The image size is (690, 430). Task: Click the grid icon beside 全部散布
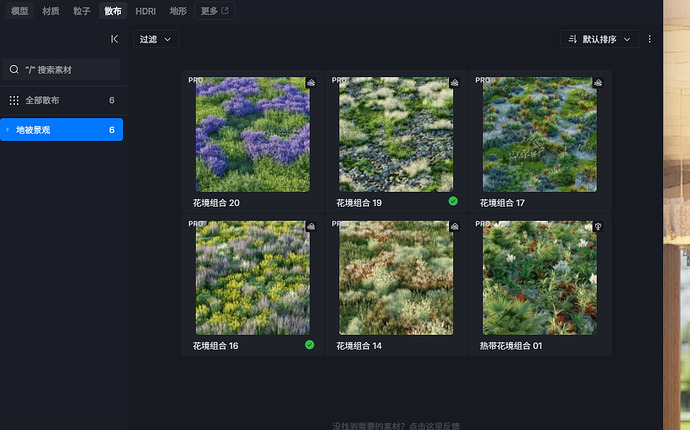point(14,100)
